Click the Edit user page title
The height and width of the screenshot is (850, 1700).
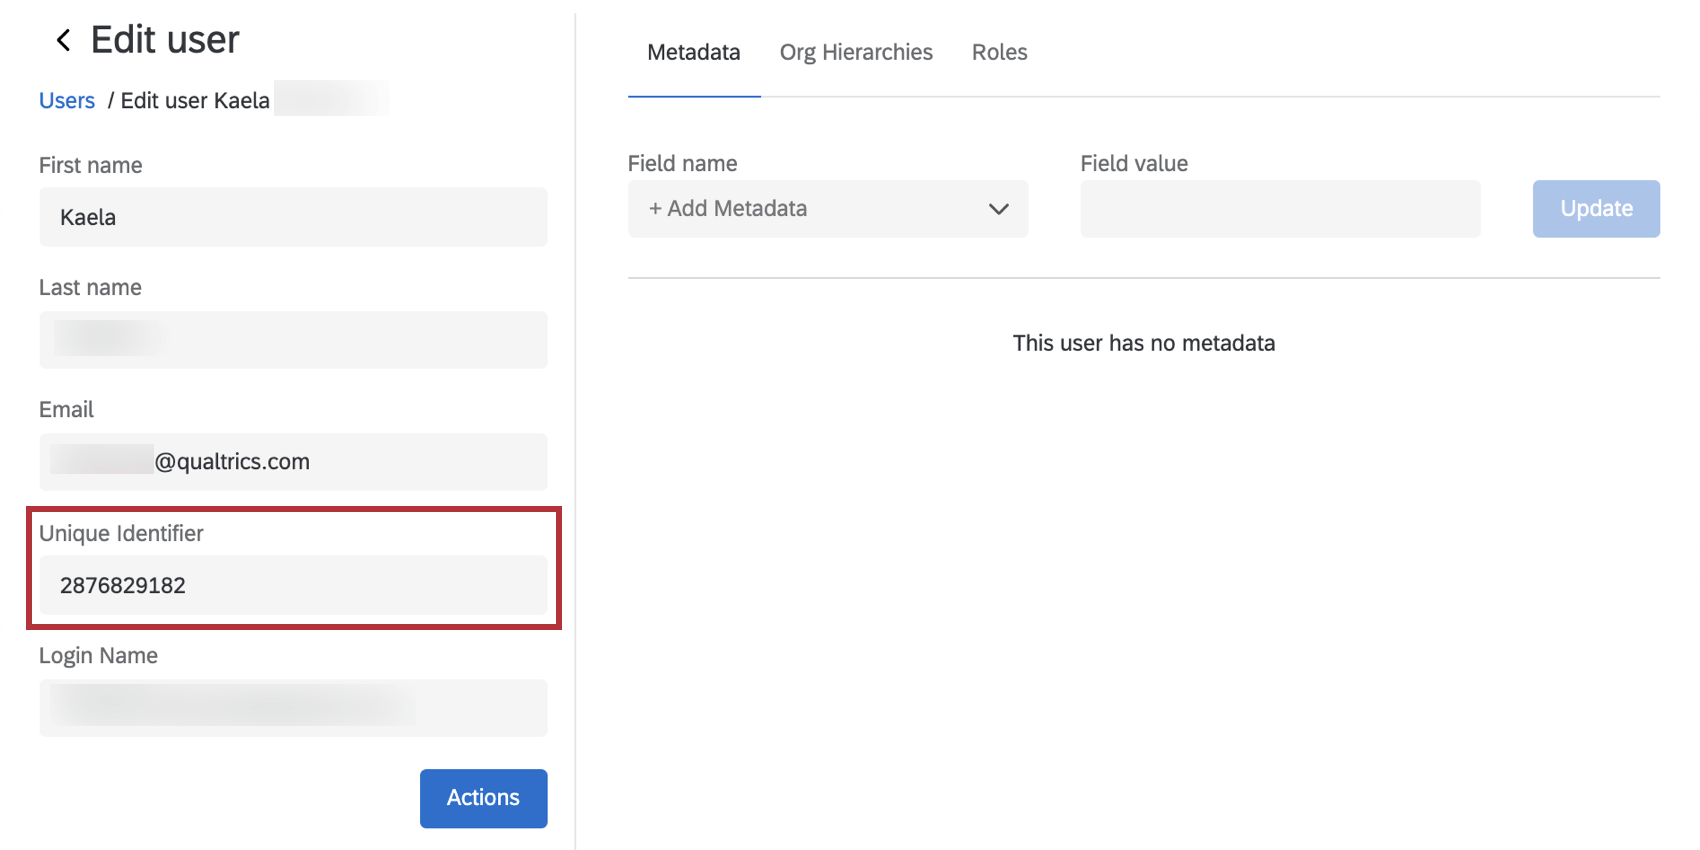tap(165, 40)
